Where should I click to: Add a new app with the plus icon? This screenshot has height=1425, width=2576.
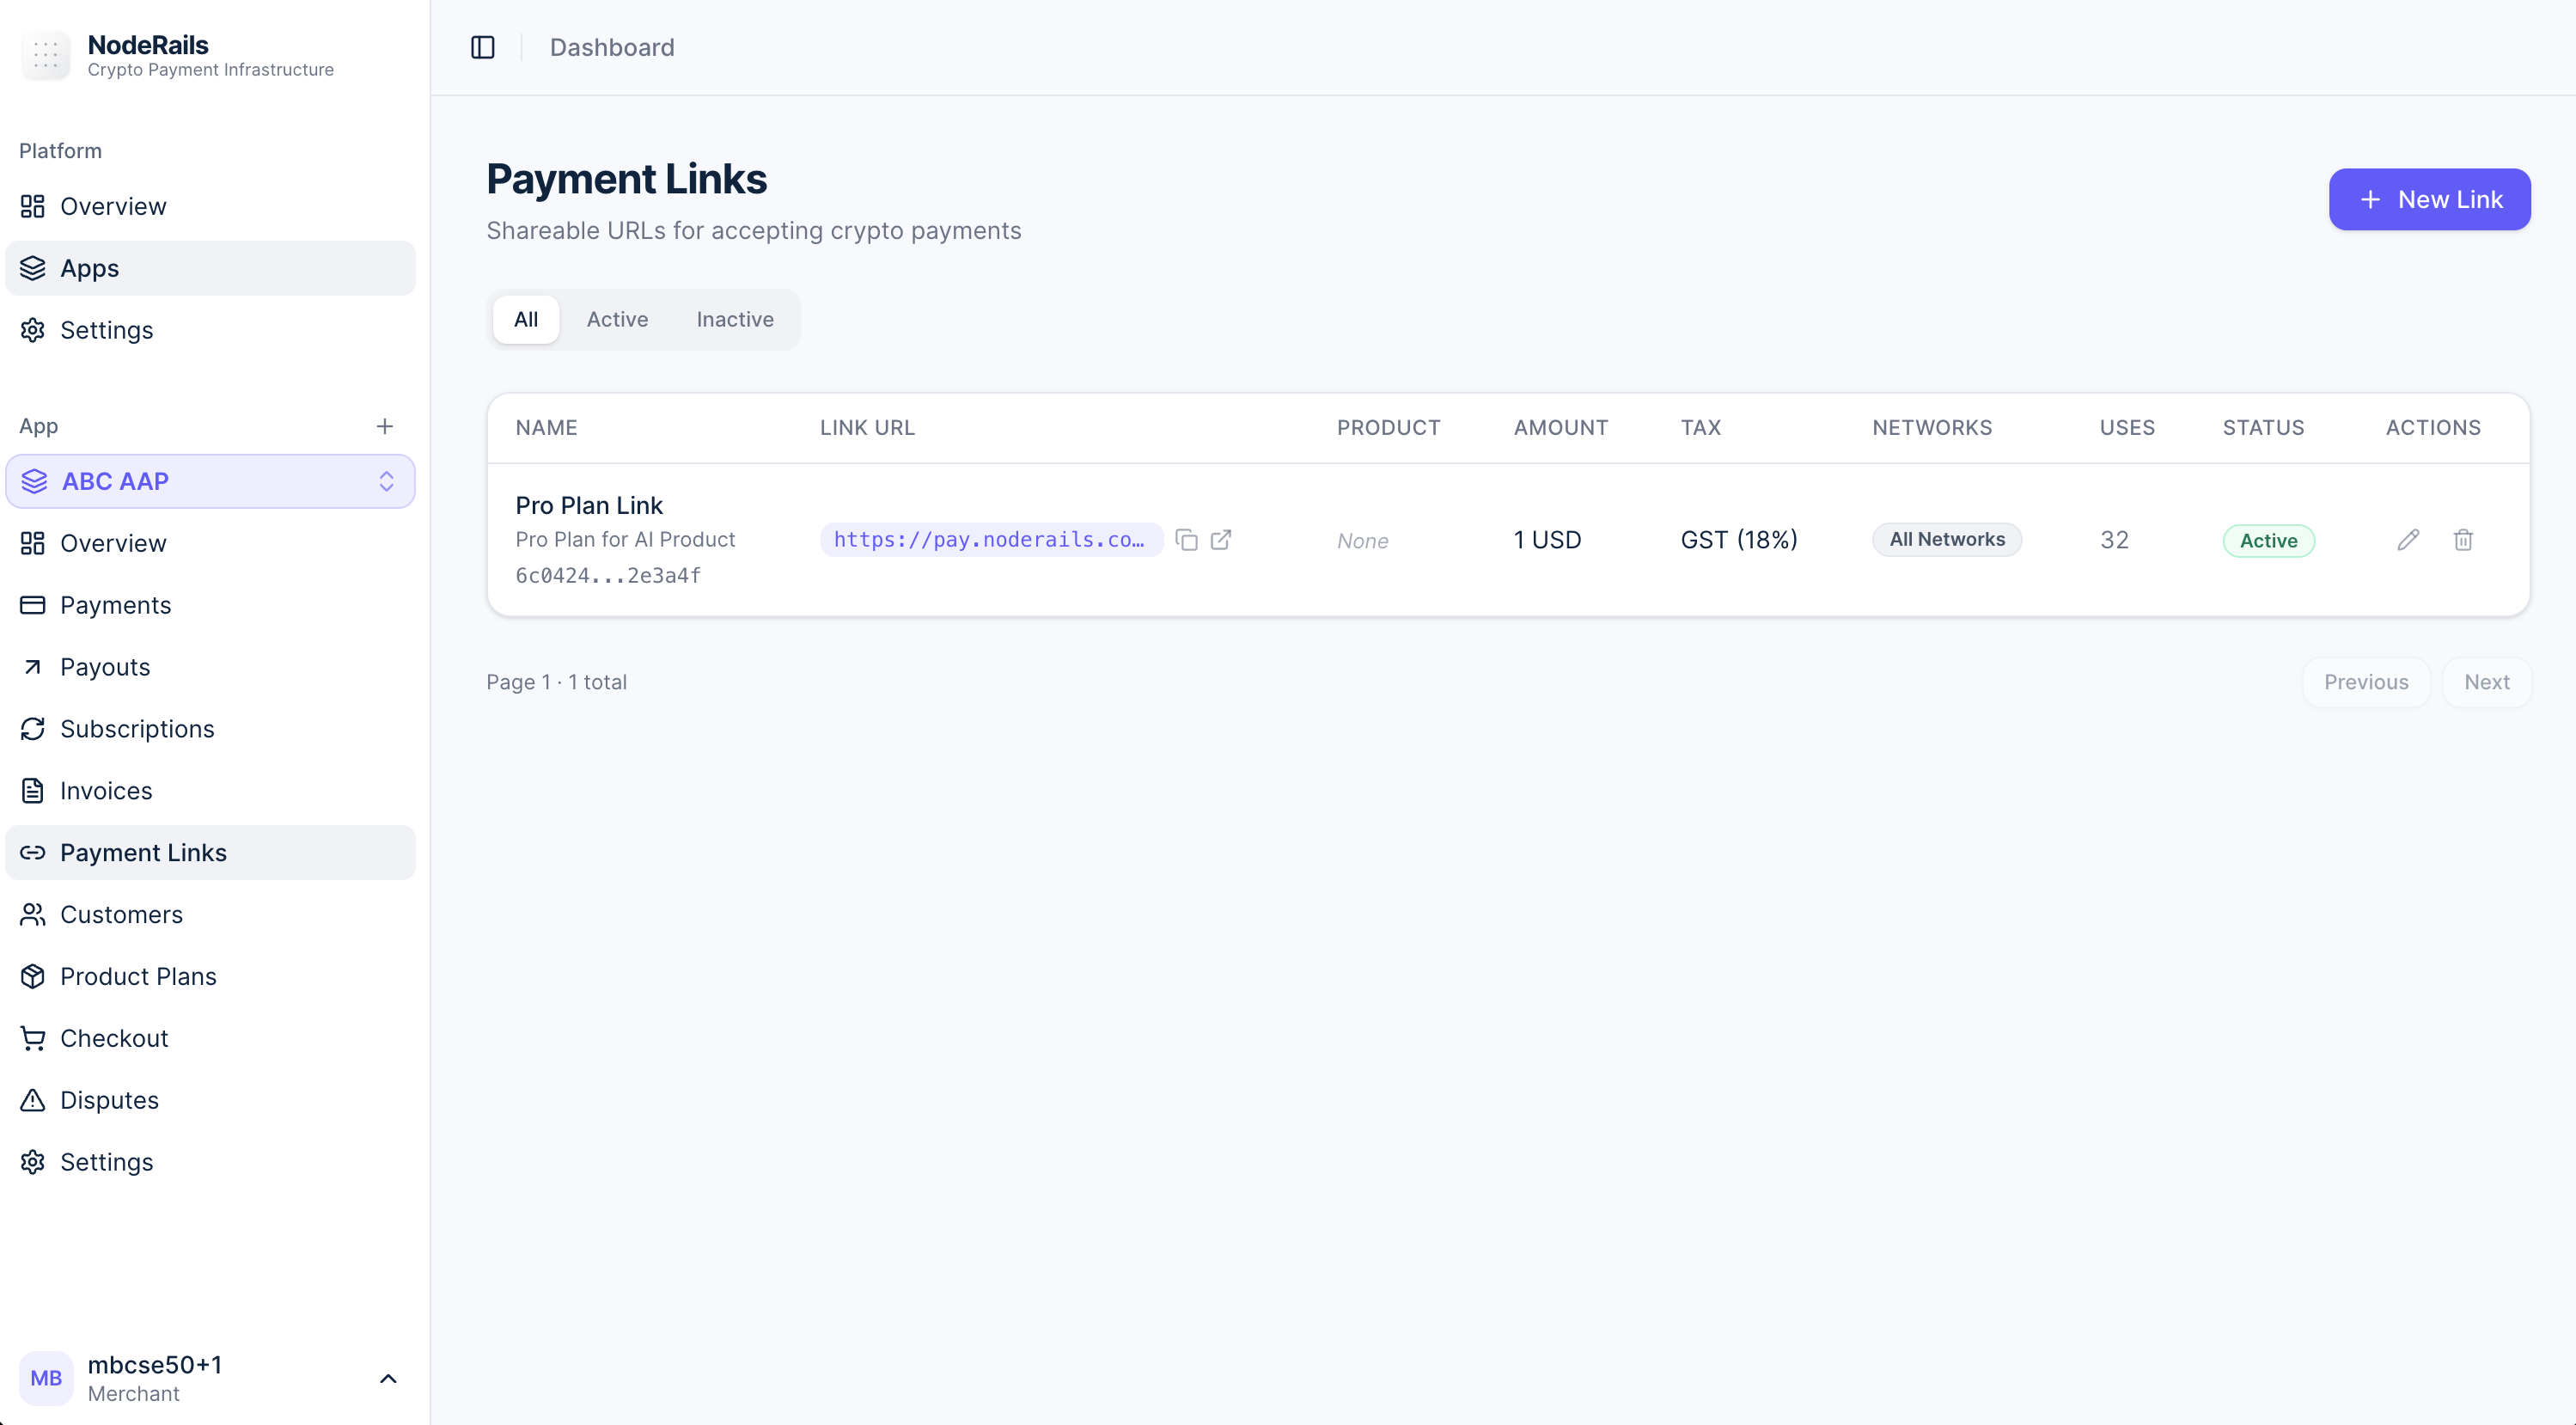pyautogui.click(x=386, y=426)
